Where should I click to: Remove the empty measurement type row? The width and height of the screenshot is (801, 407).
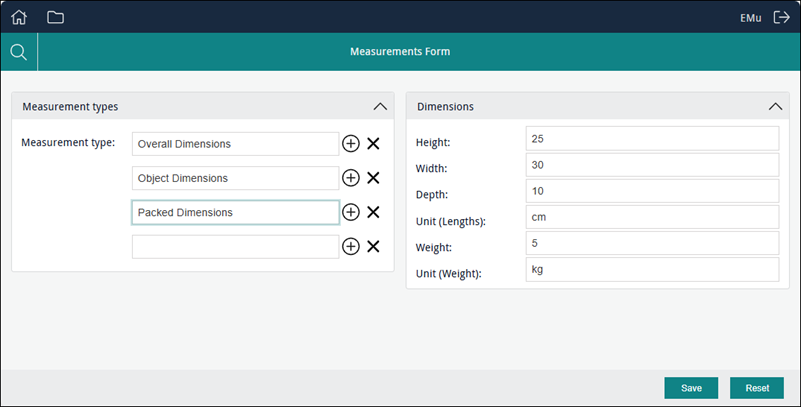point(373,246)
